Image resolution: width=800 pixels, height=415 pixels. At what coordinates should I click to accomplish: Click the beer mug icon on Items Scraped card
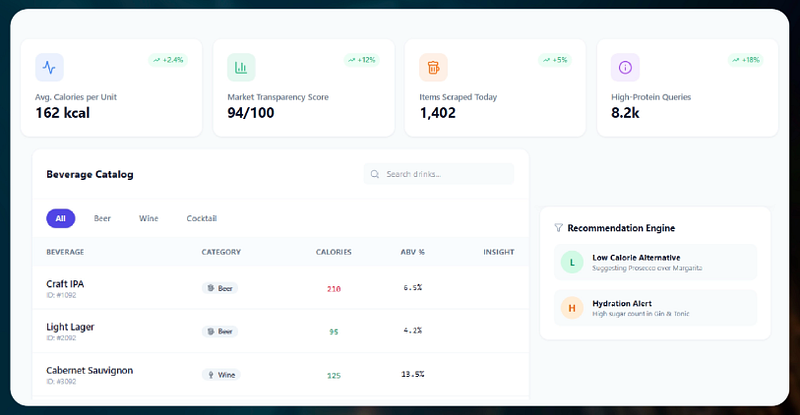(x=433, y=67)
